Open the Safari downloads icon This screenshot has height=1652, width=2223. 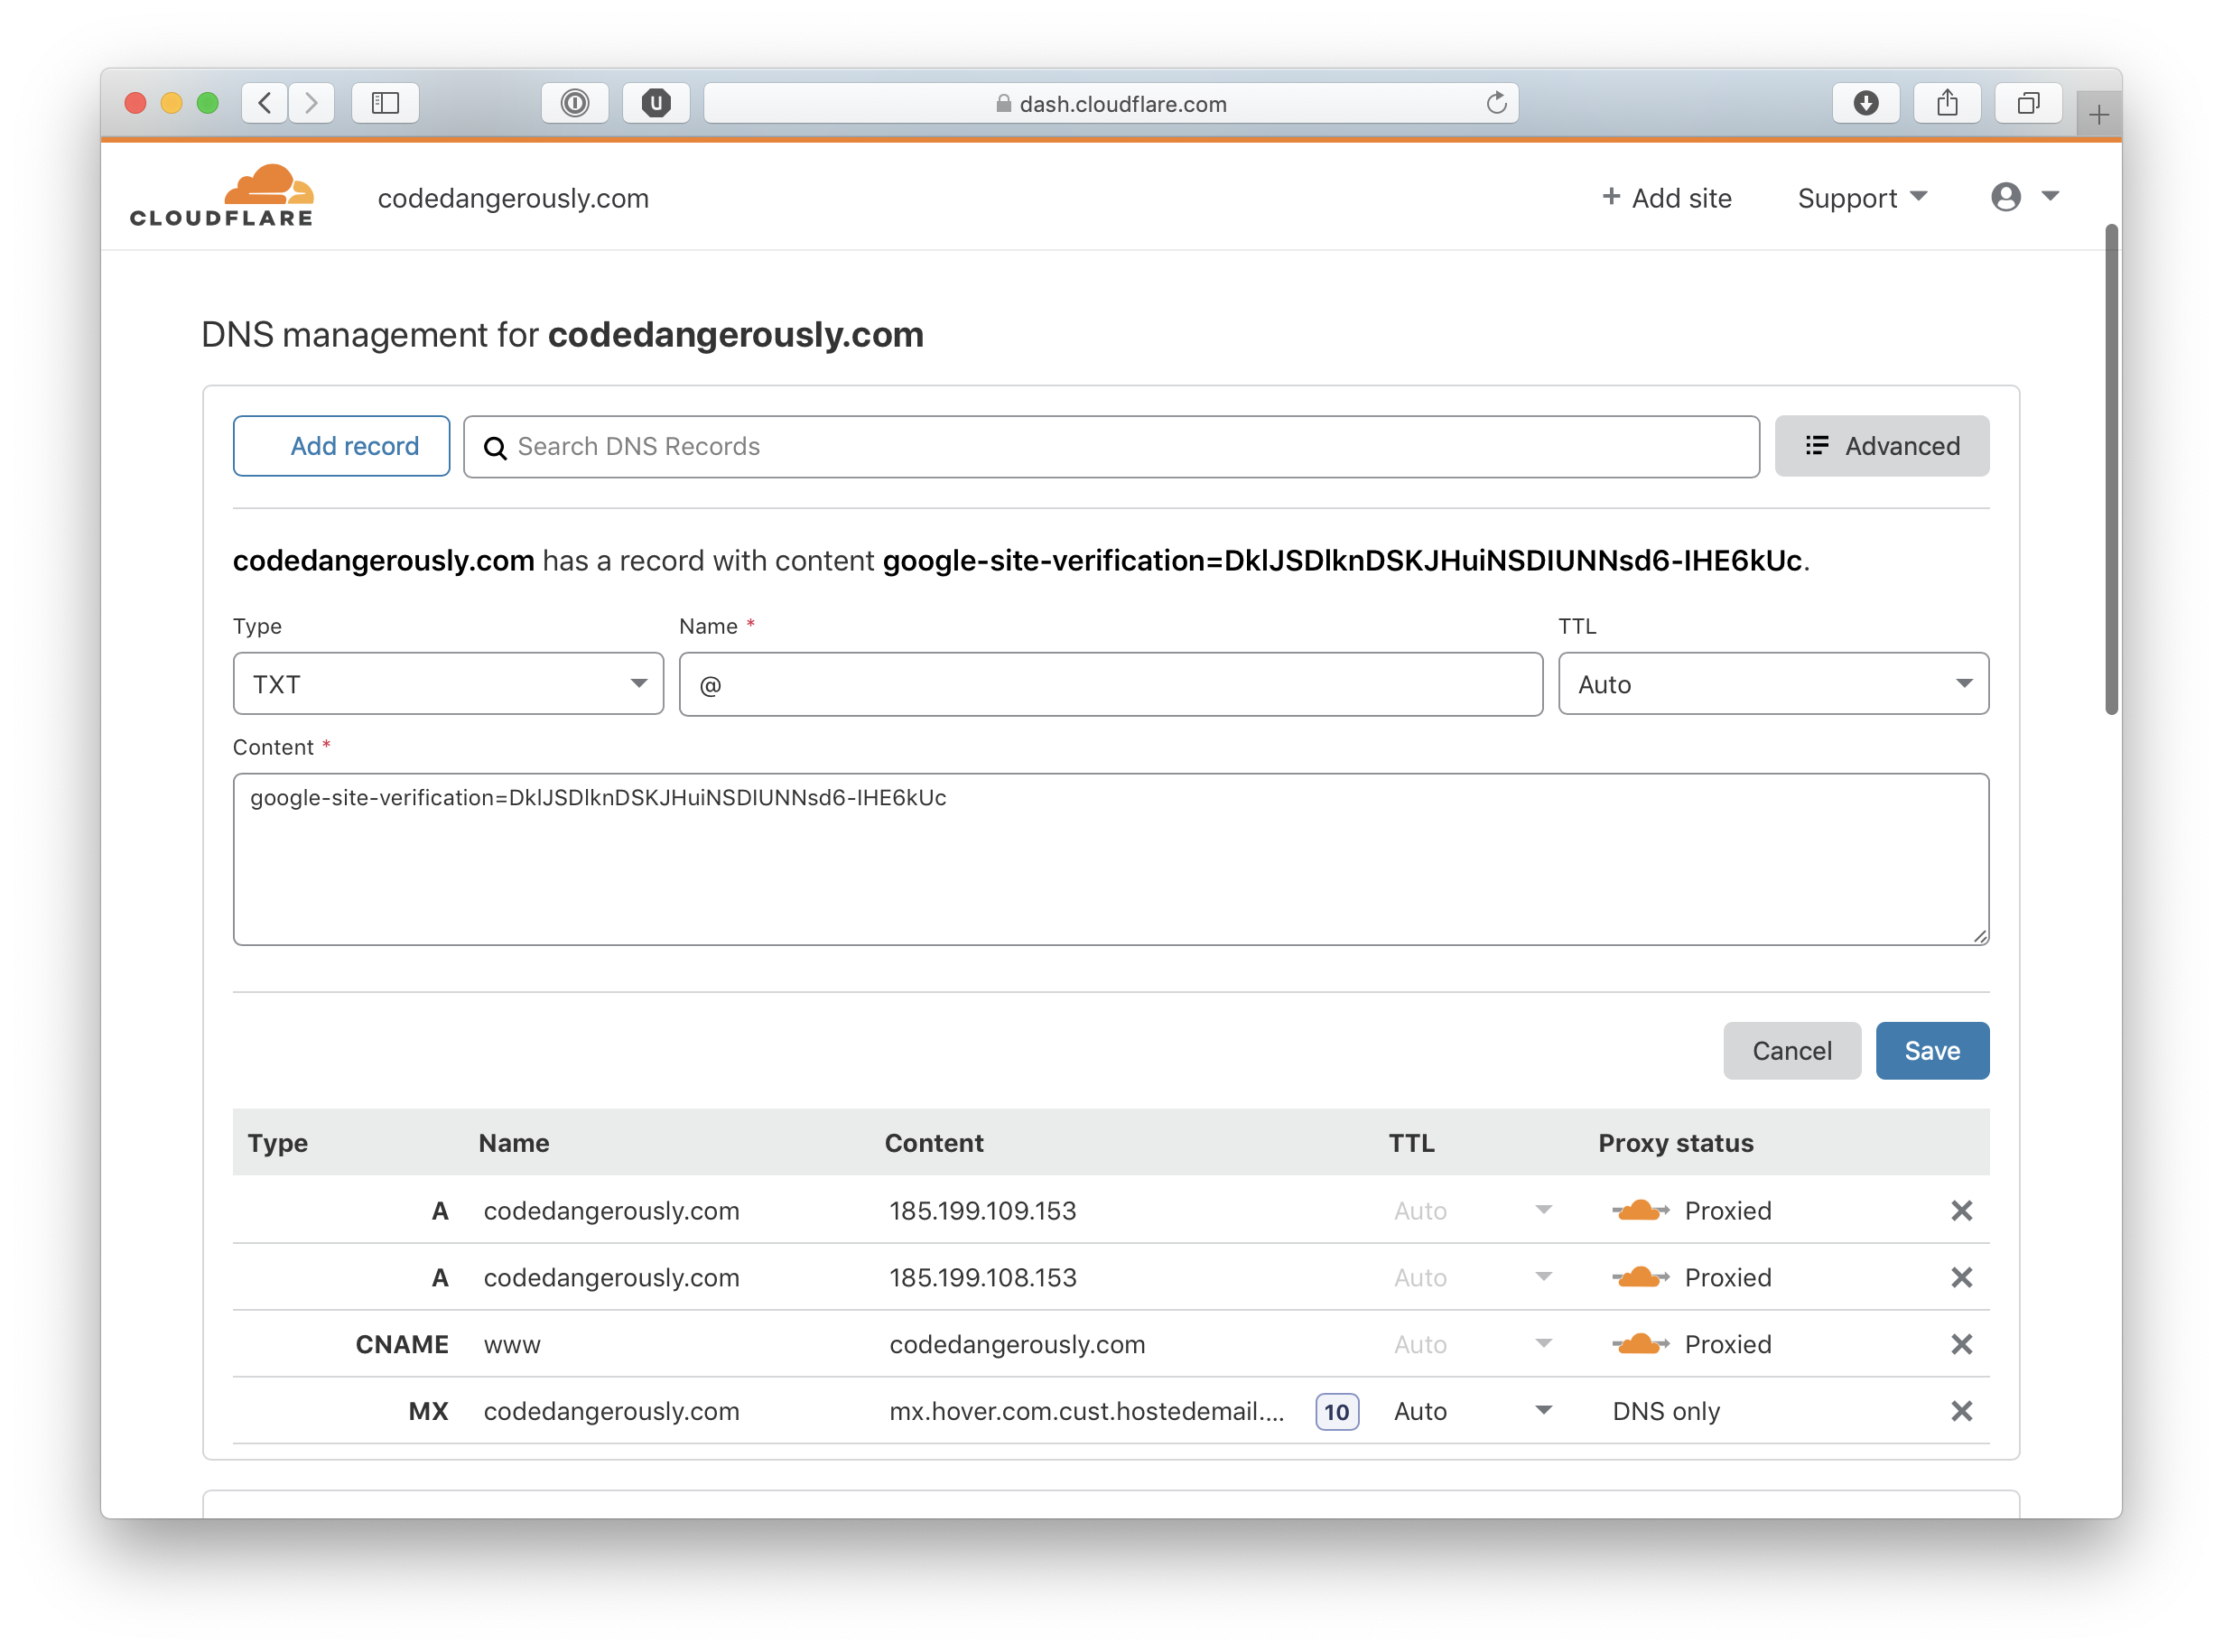pos(1865,103)
